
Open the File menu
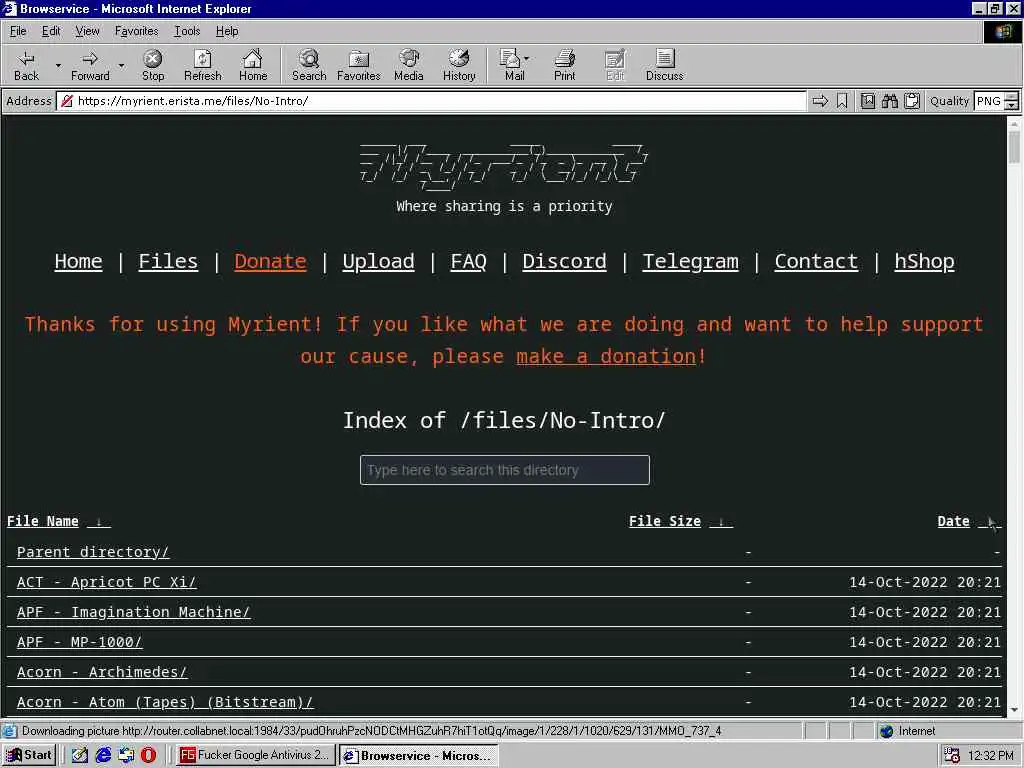tap(18, 31)
